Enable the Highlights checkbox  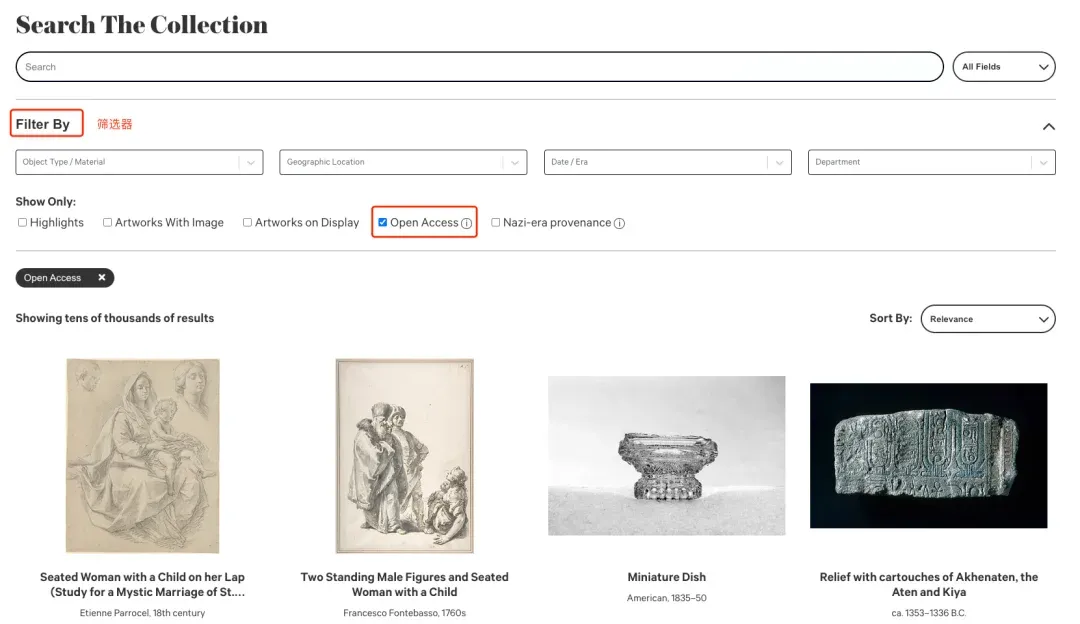click(22, 222)
